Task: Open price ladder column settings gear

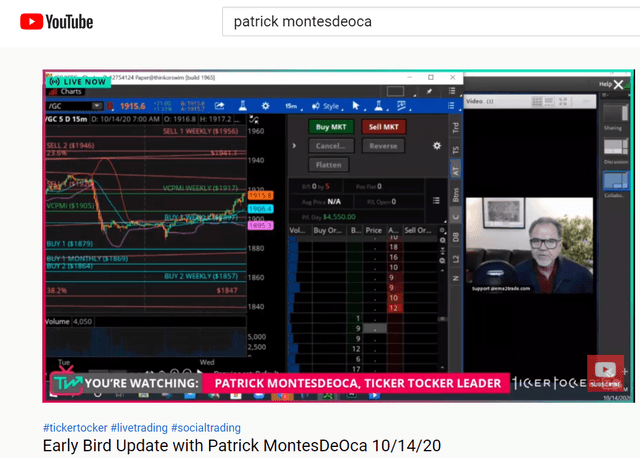Action: point(442,231)
